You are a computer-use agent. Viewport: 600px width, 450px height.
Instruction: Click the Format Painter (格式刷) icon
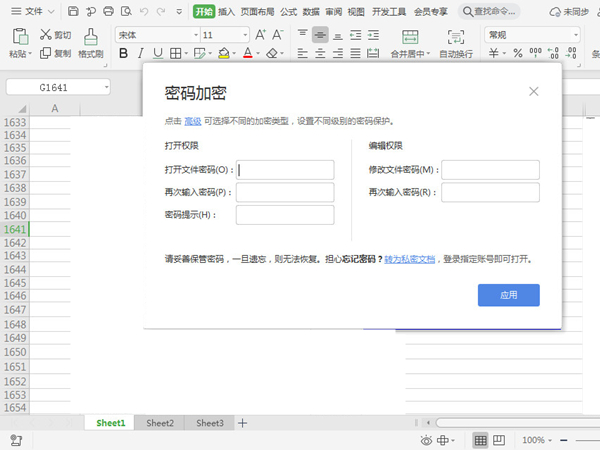coord(91,36)
